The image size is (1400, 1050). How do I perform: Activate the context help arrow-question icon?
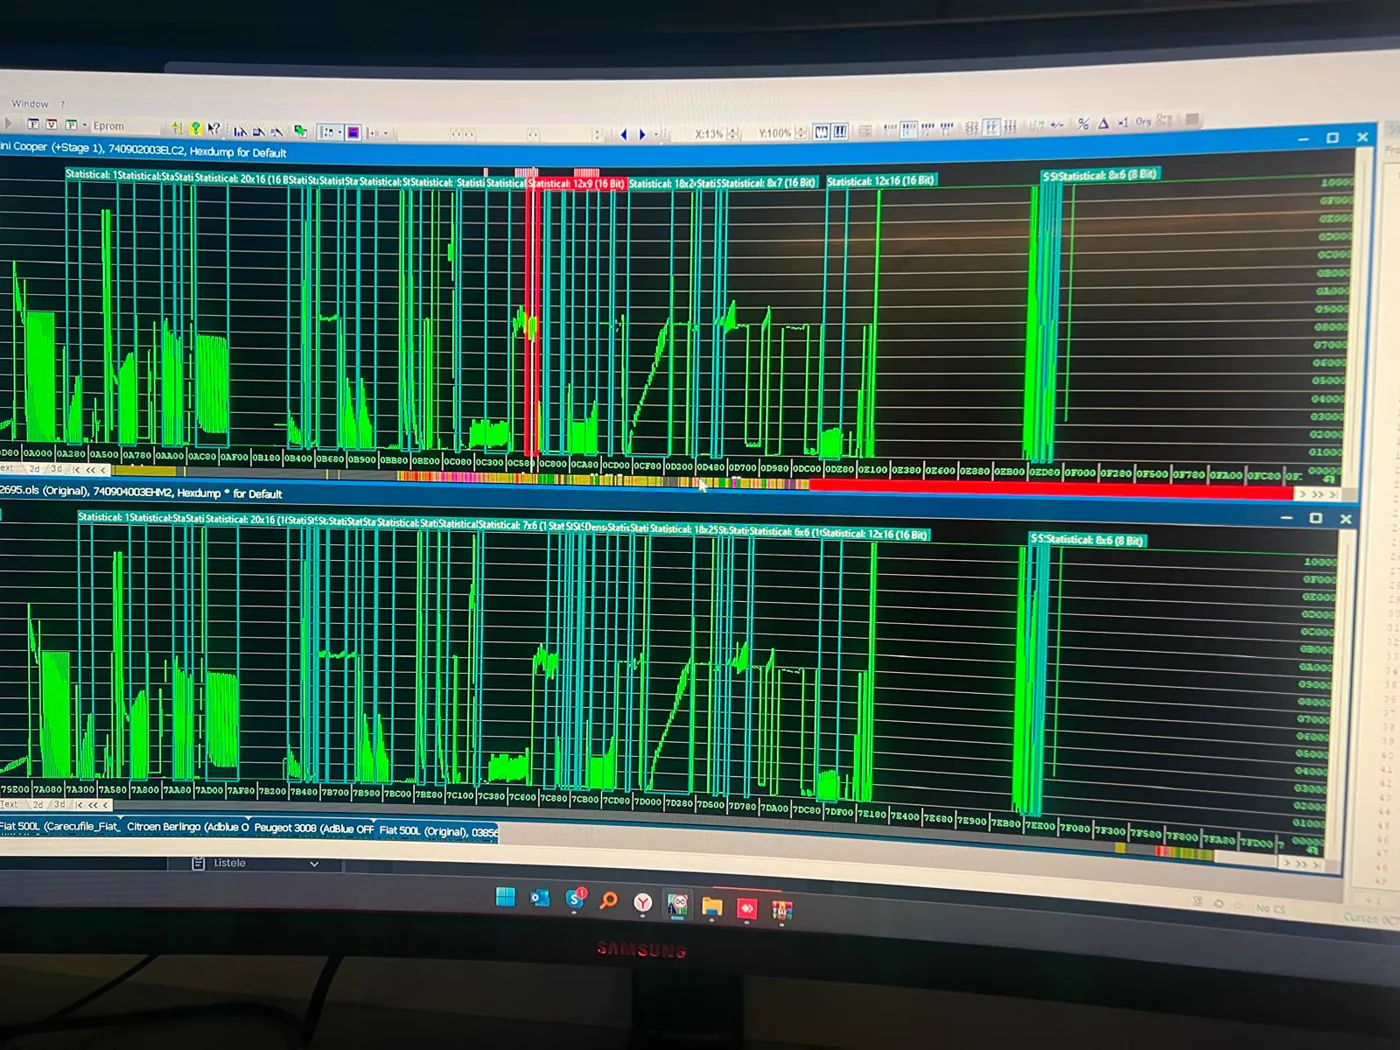213,129
